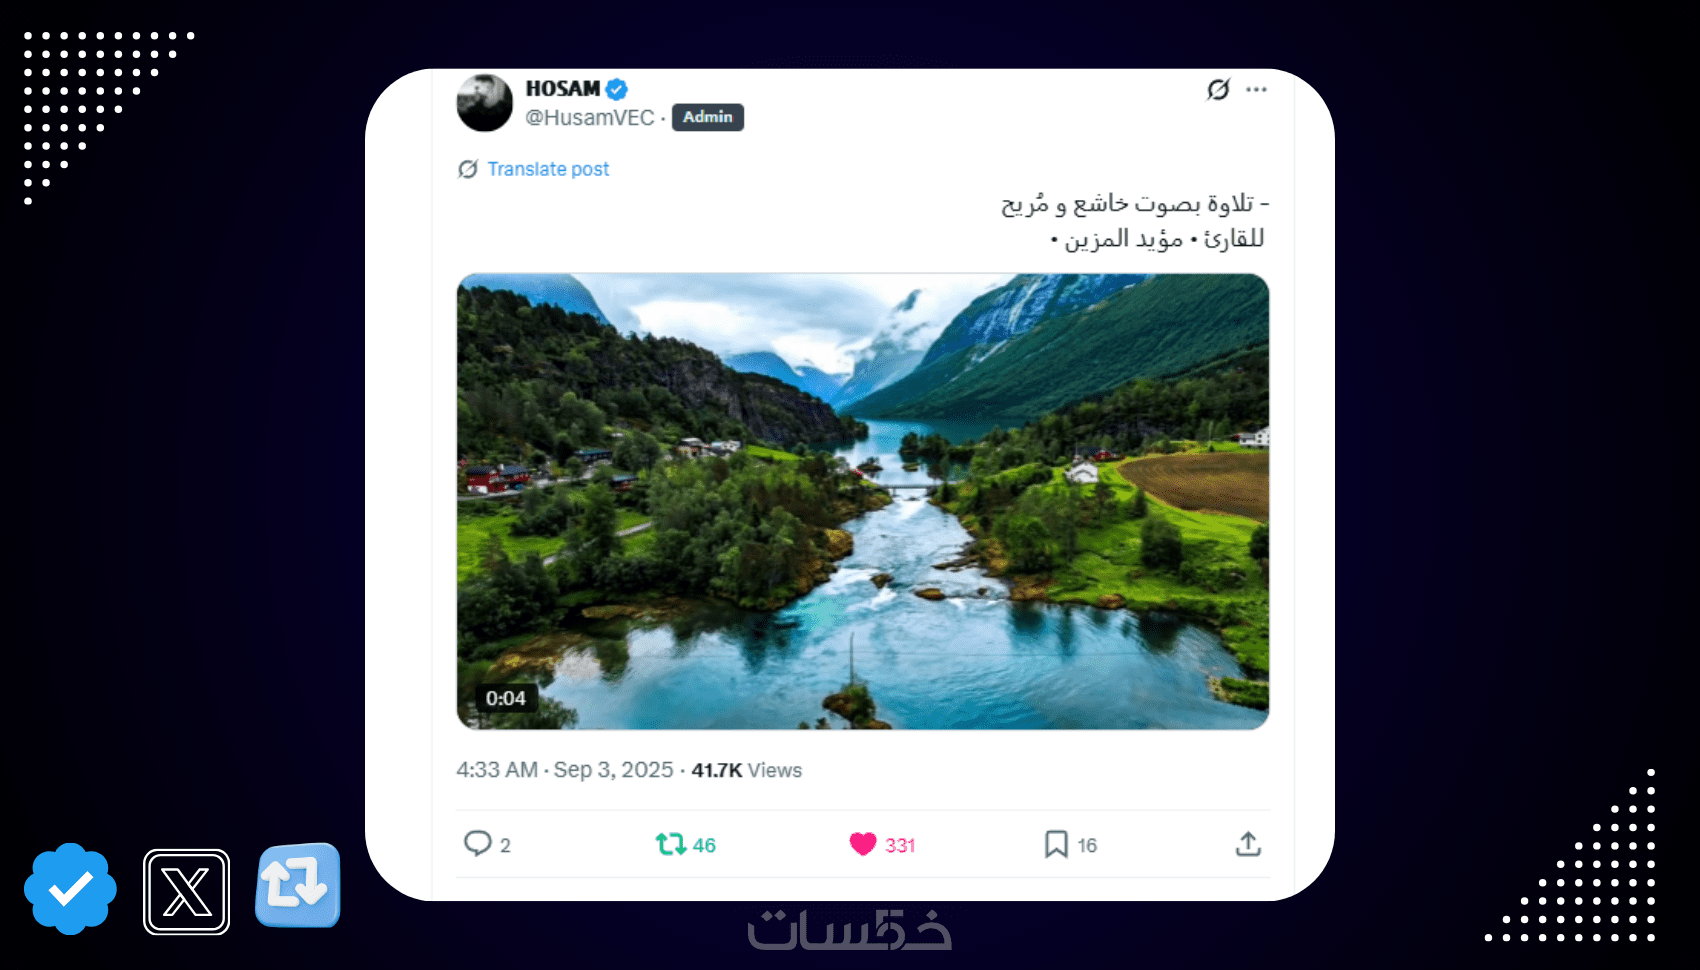
Task: Click the 41.7K Views count
Action: click(747, 770)
